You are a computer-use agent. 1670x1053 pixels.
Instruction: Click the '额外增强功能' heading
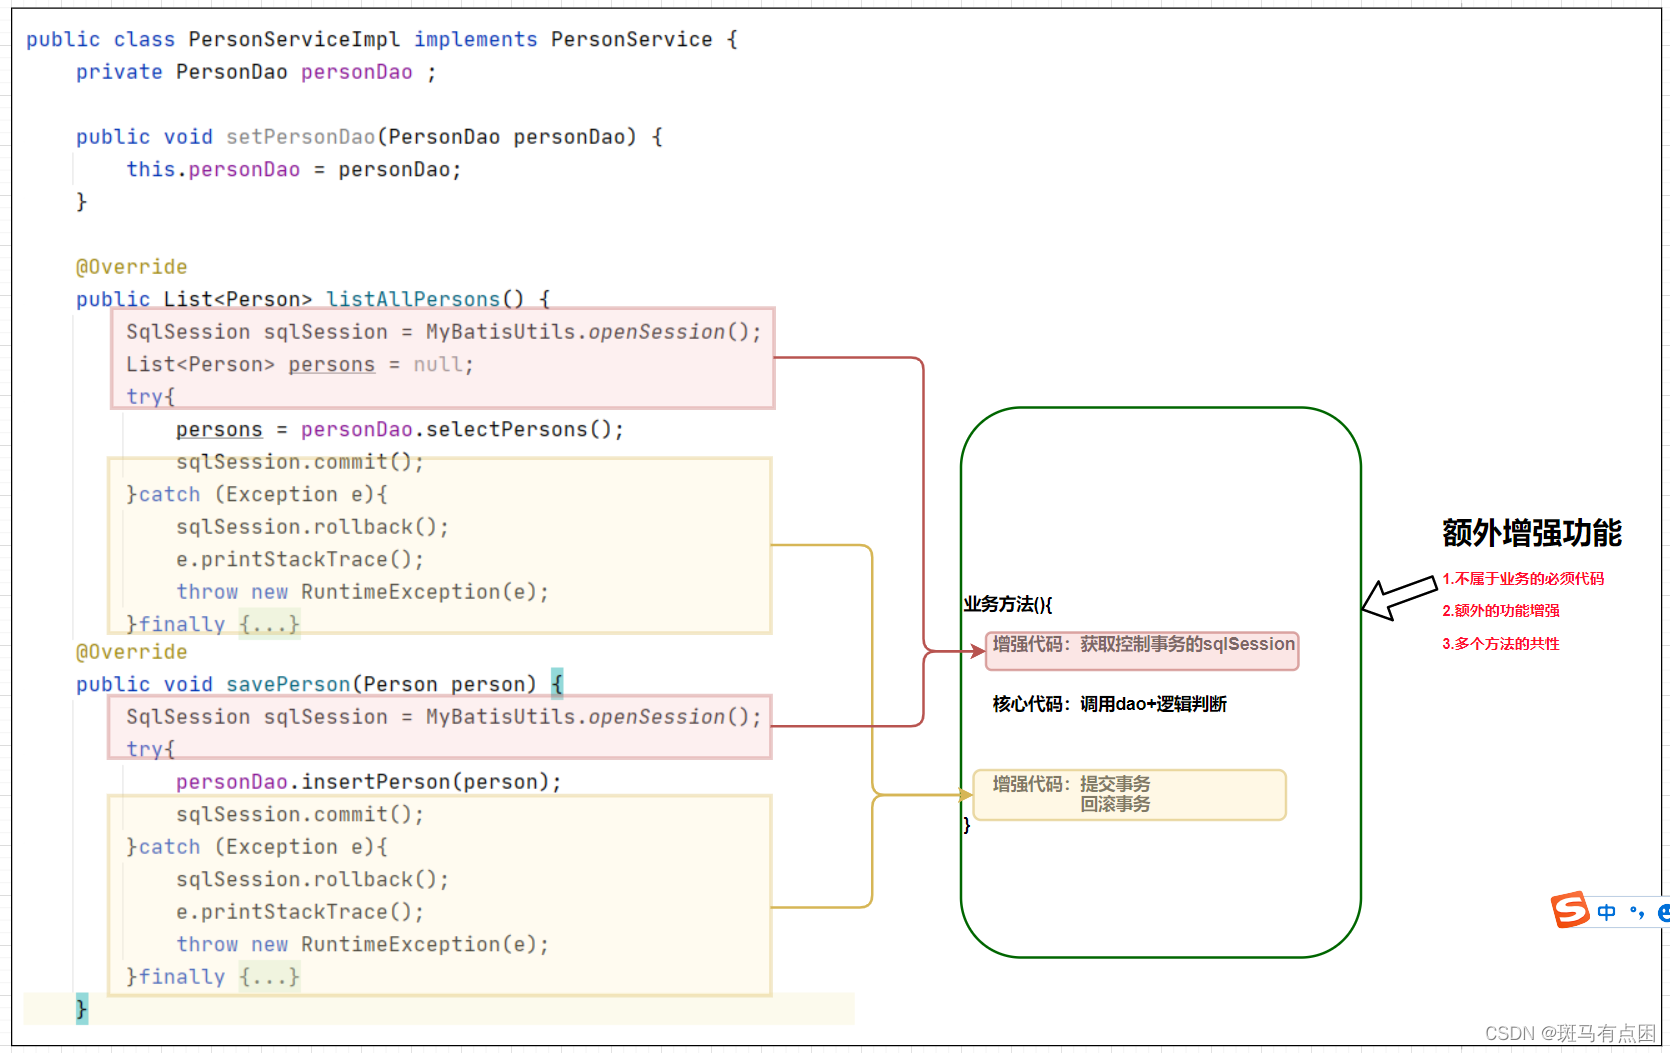click(1532, 533)
